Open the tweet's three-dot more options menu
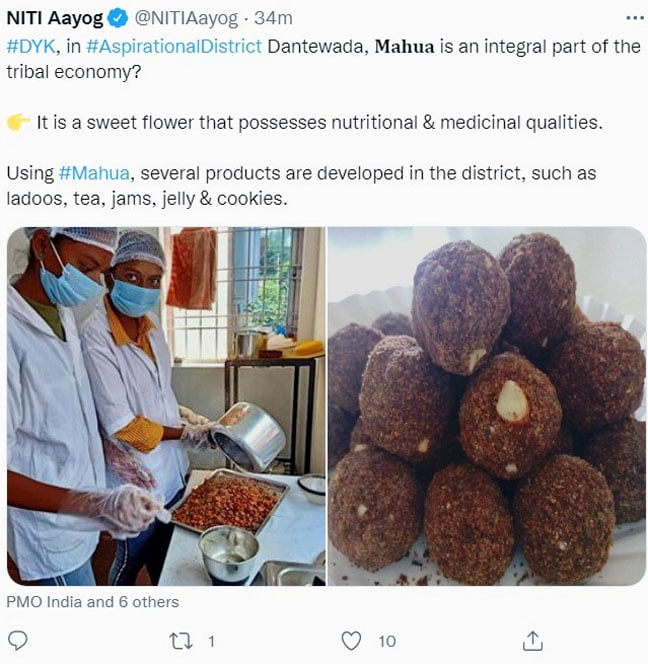 [x=634, y=18]
